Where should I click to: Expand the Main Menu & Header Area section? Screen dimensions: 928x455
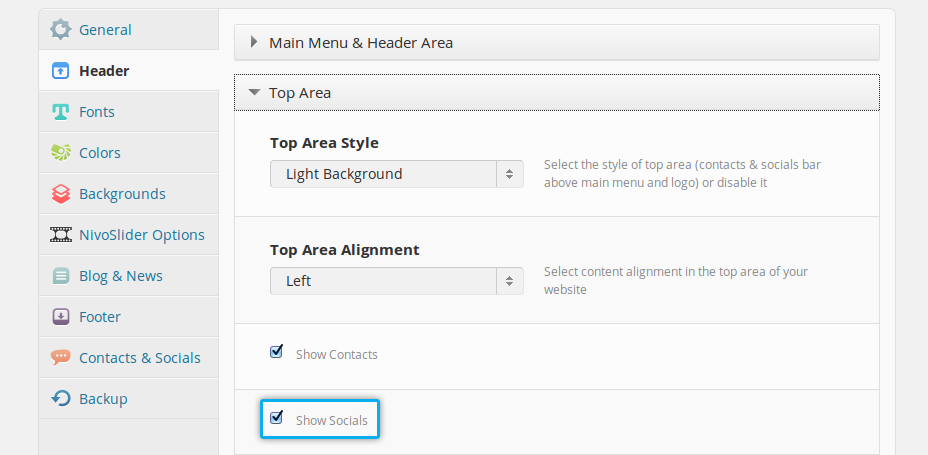[360, 43]
